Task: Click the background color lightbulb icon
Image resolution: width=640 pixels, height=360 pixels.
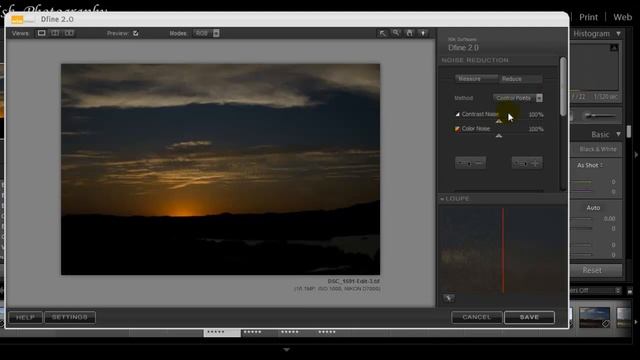Action: pyautogui.click(x=423, y=33)
